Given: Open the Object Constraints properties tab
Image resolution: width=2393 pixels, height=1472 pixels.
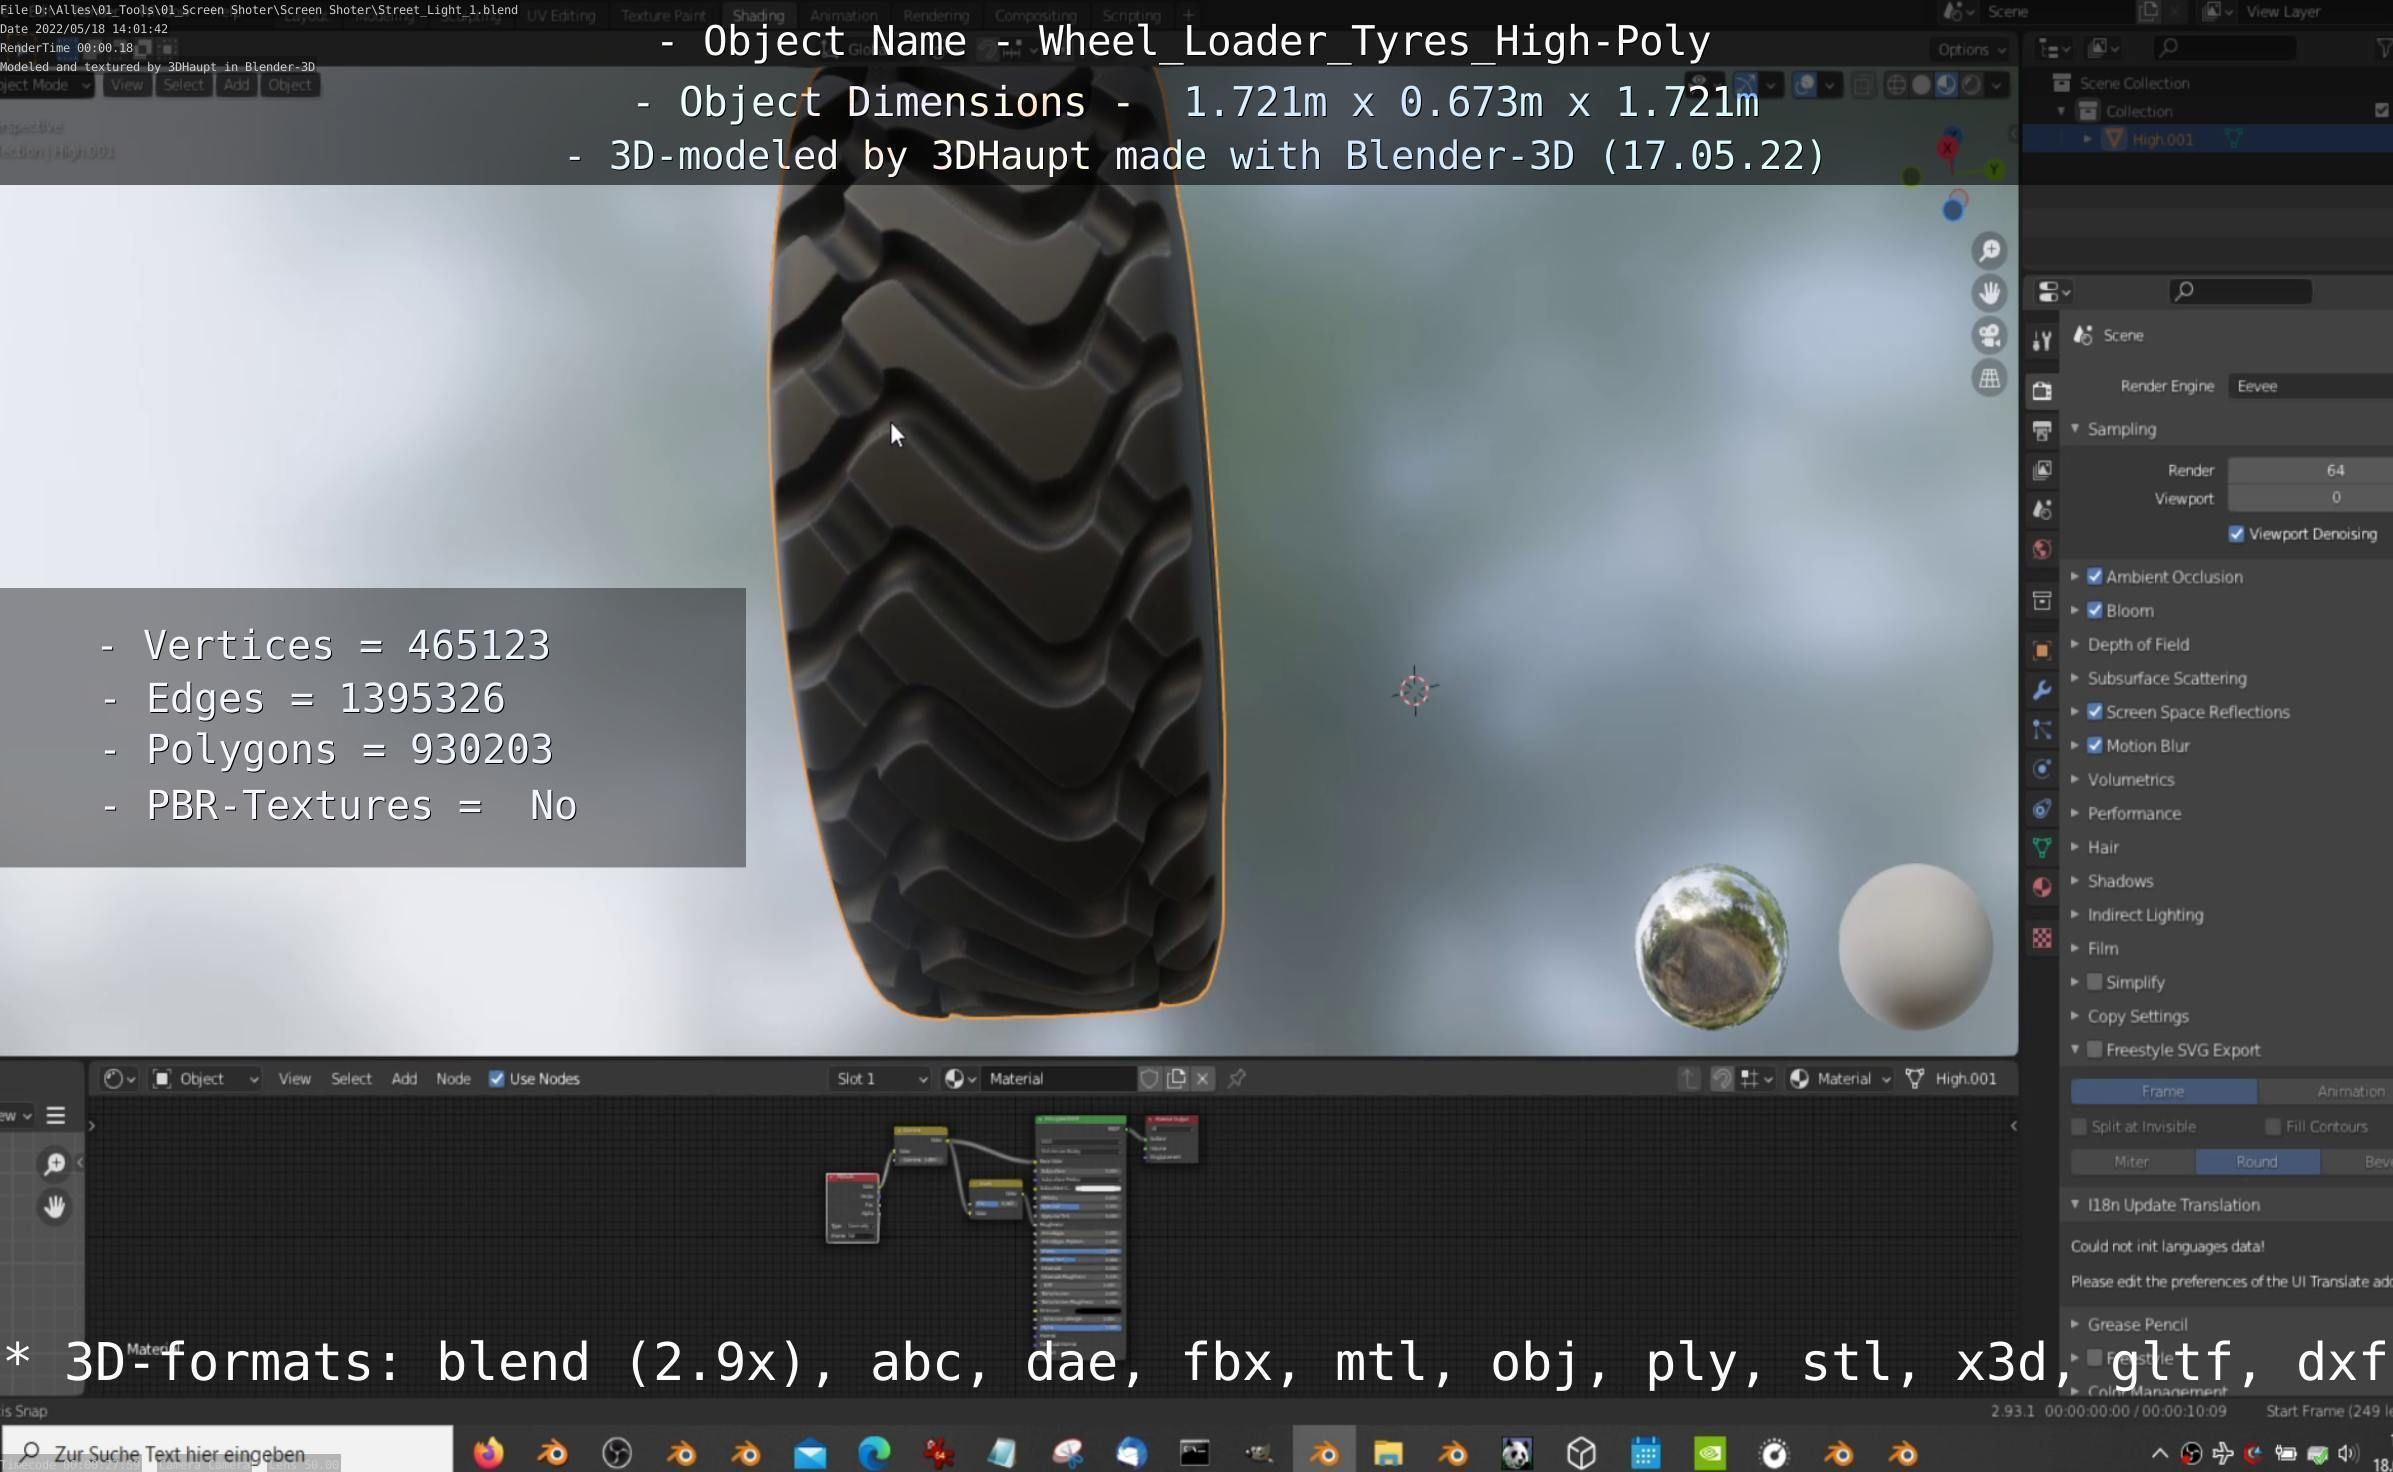Looking at the screenshot, I should (2042, 809).
